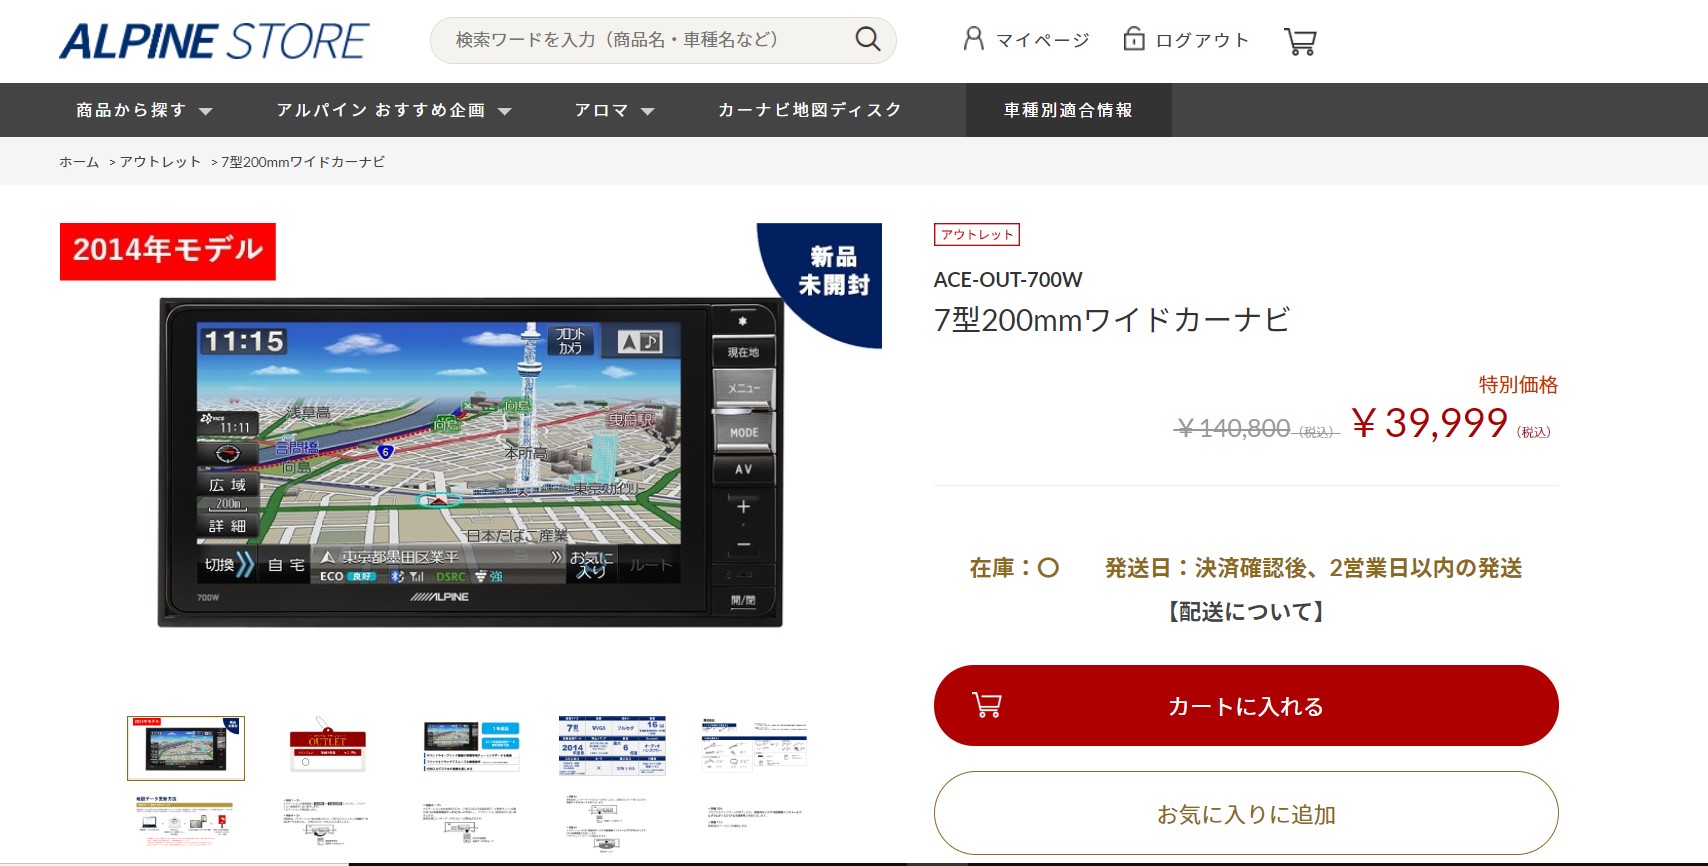
Task: Click the 7型200mmワイドカーナビ breadcrumb text
Action: pos(303,162)
